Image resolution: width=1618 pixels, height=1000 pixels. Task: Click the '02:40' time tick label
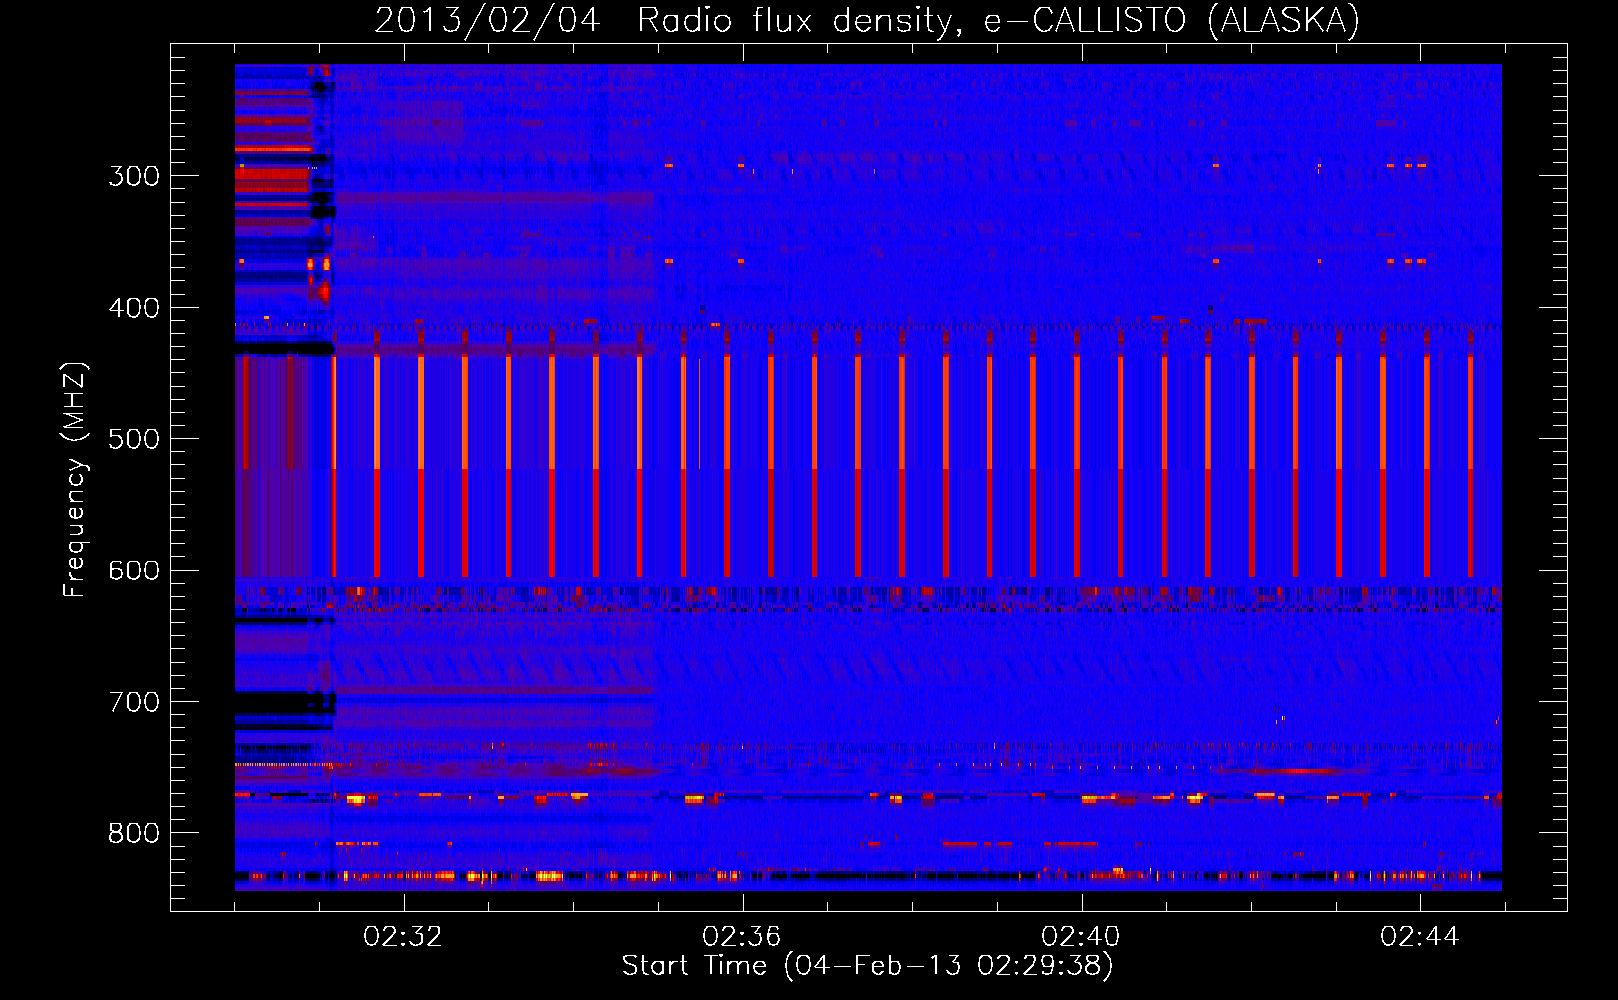click(1081, 936)
